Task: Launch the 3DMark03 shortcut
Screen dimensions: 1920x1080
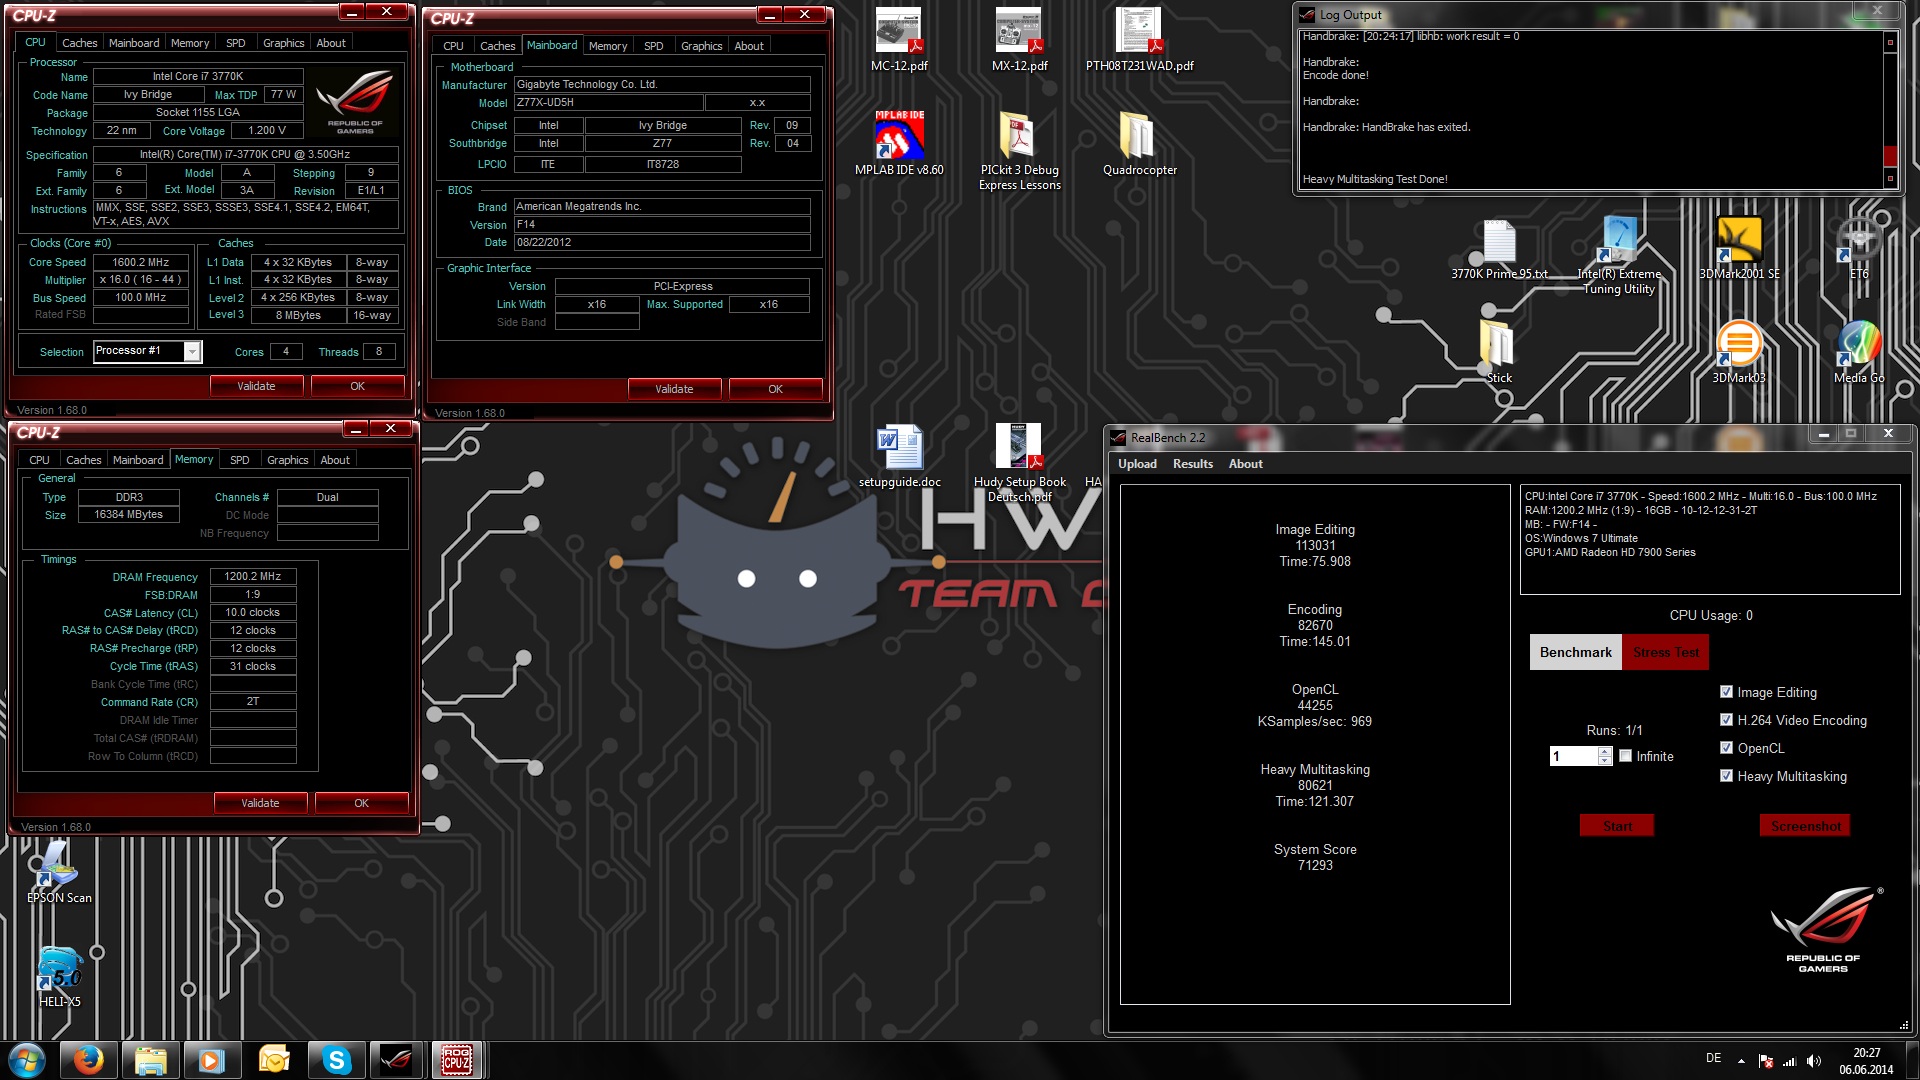Action: tap(1739, 352)
